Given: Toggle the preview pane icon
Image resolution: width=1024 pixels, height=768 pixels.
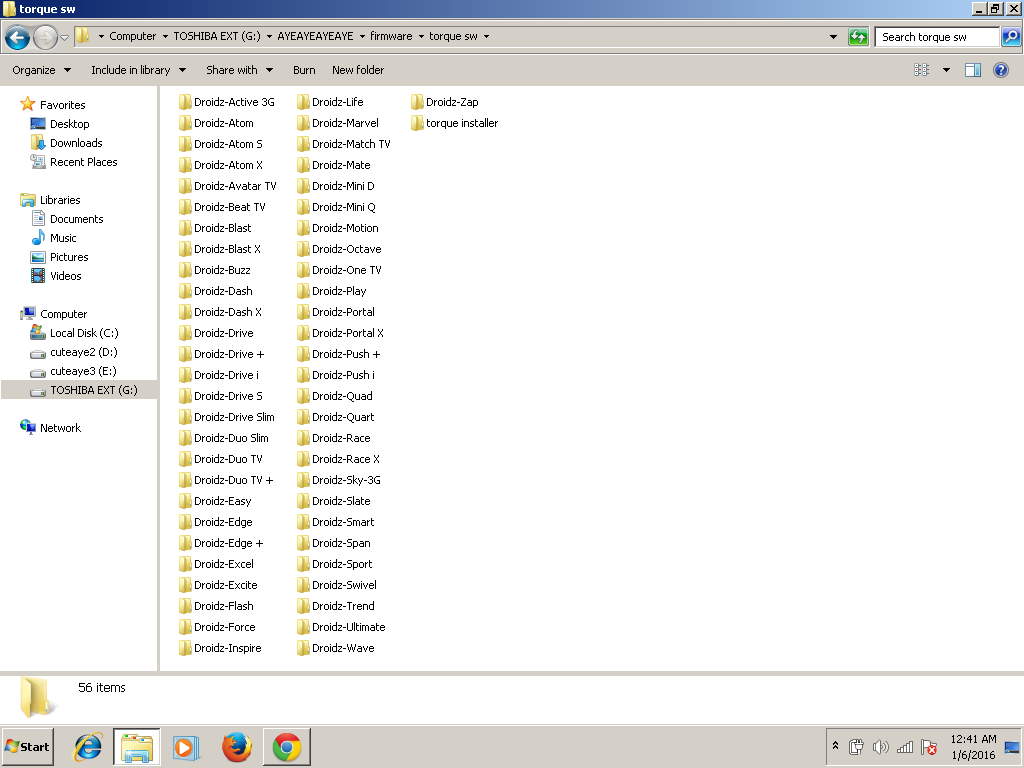Looking at the screenshot, I should pyautogui.click(x=972, y=70).
